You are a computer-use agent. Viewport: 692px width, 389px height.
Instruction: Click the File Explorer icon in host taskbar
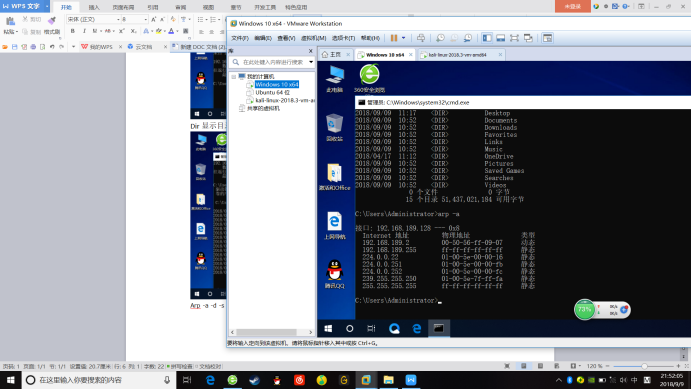coord(388,380)
